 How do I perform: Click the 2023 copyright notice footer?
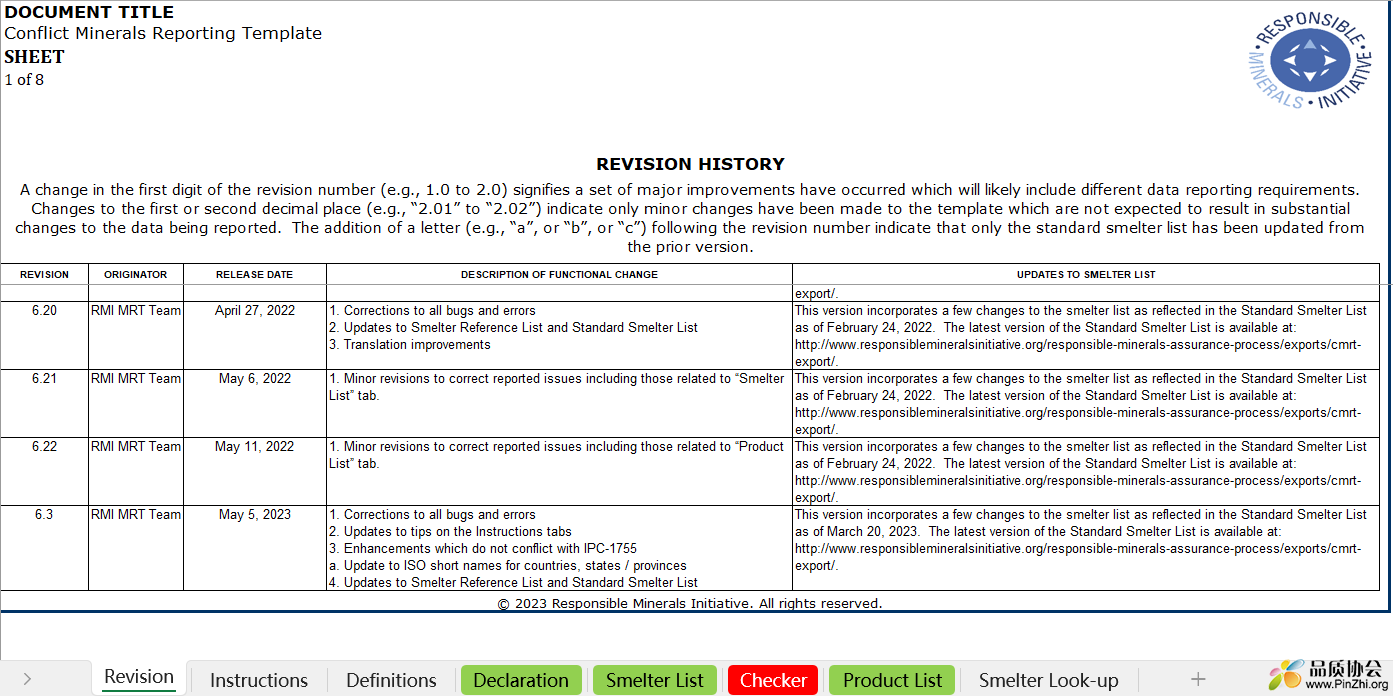click(x=690, y=603)
